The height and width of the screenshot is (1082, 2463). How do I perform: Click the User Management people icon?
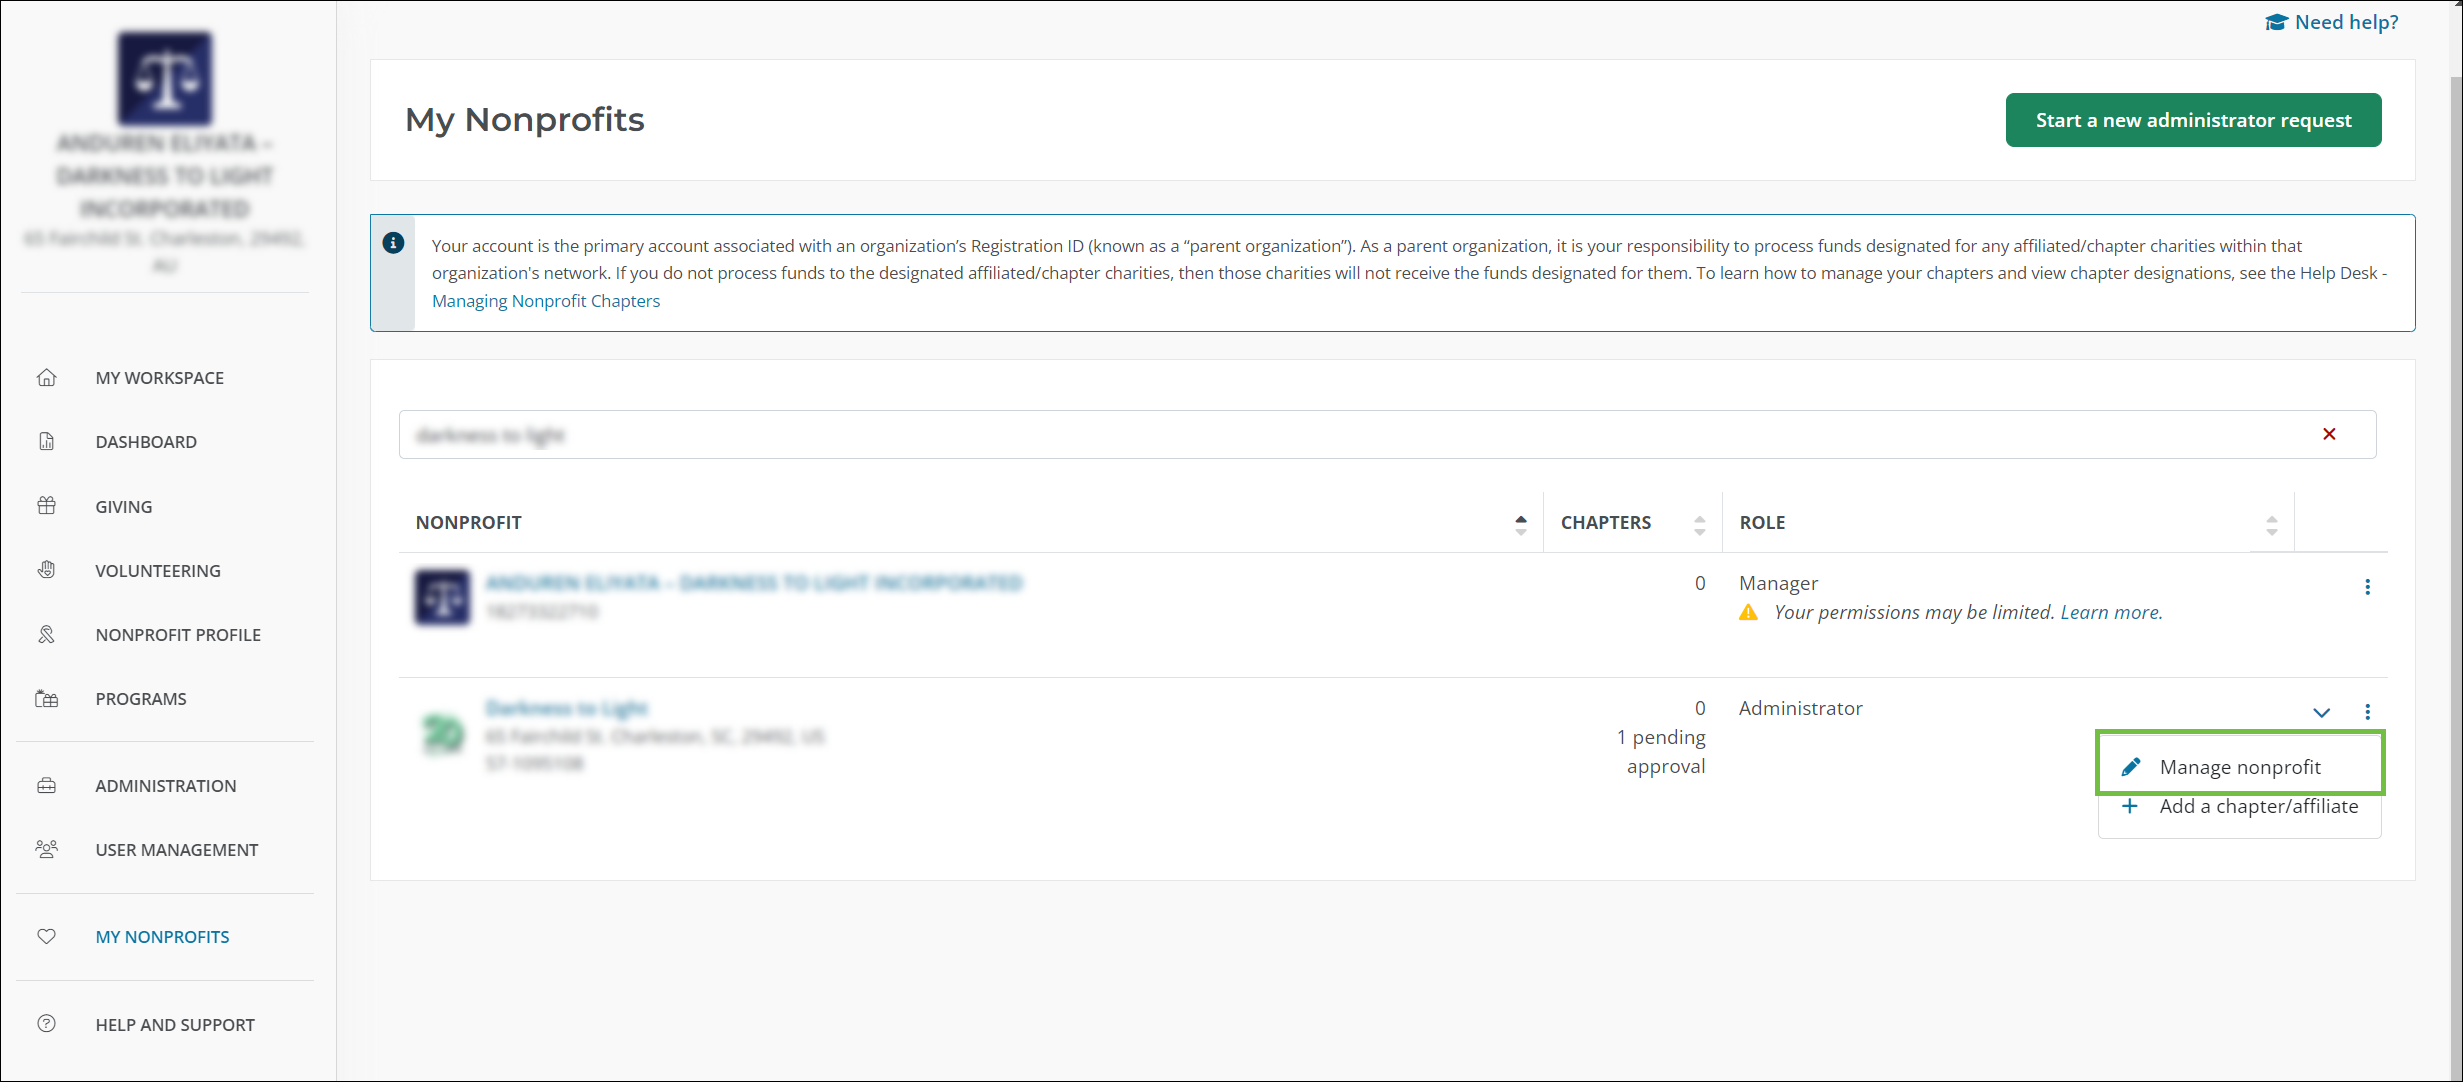(47, 850)
